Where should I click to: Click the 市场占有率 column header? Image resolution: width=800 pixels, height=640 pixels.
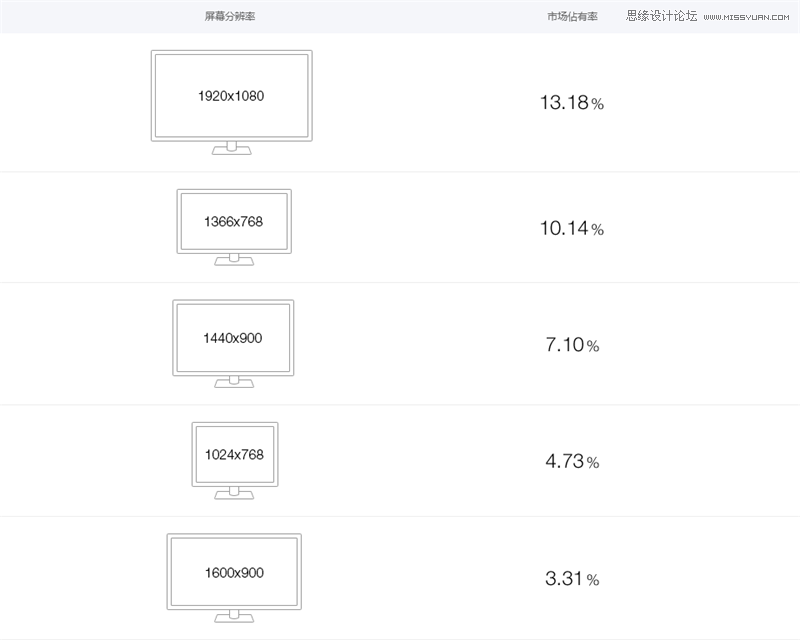tap(572, 16)
